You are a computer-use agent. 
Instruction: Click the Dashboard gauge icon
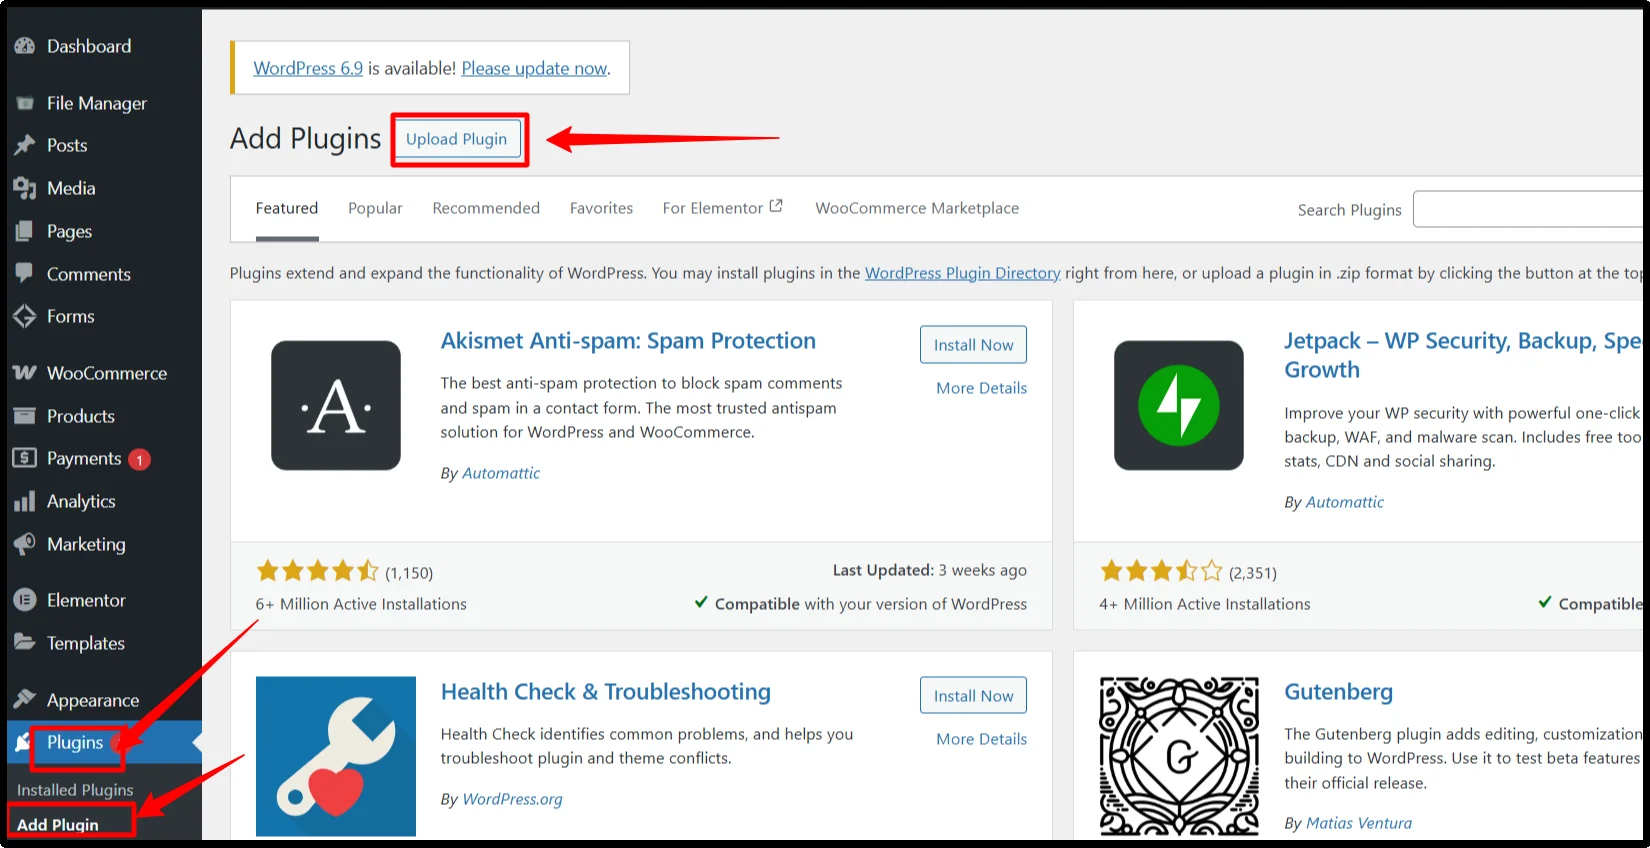[24, 46]
